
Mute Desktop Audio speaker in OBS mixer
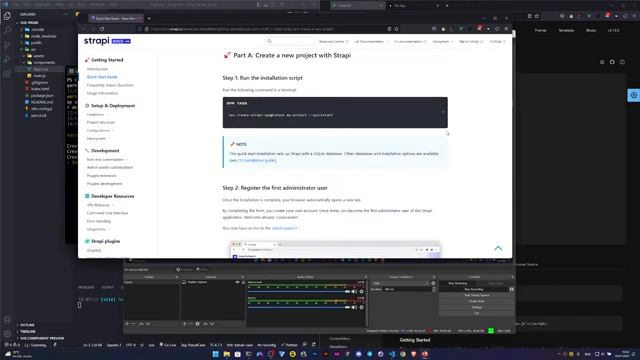click(354, 291)
